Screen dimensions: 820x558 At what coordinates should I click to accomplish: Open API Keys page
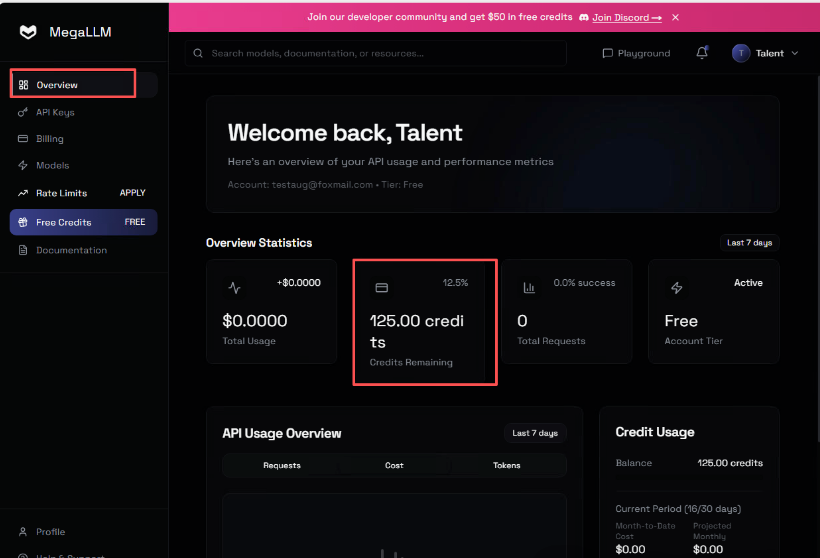pyautogui.click(x=84, y=112)
